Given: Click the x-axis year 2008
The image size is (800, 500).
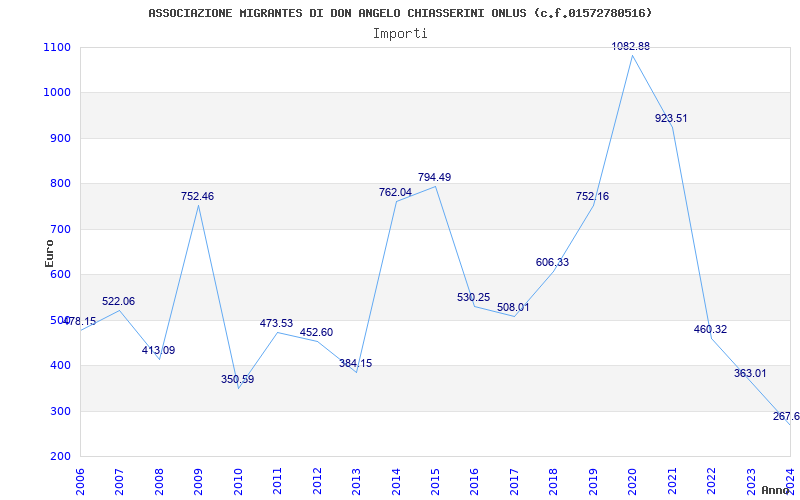Looking at the screenshot, I should (x=159, y=481).
